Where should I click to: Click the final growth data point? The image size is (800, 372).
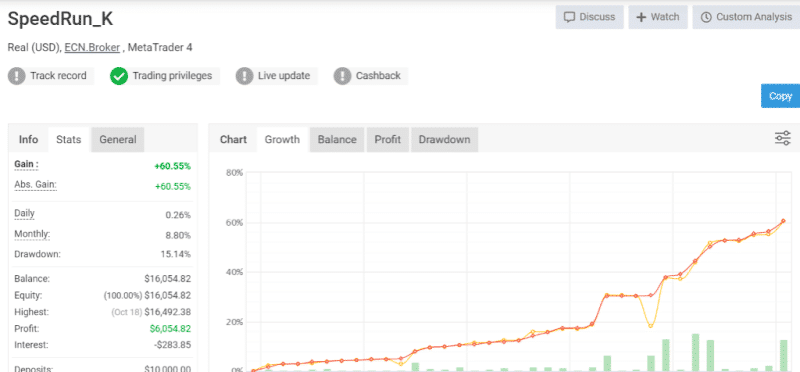(783, 221)
